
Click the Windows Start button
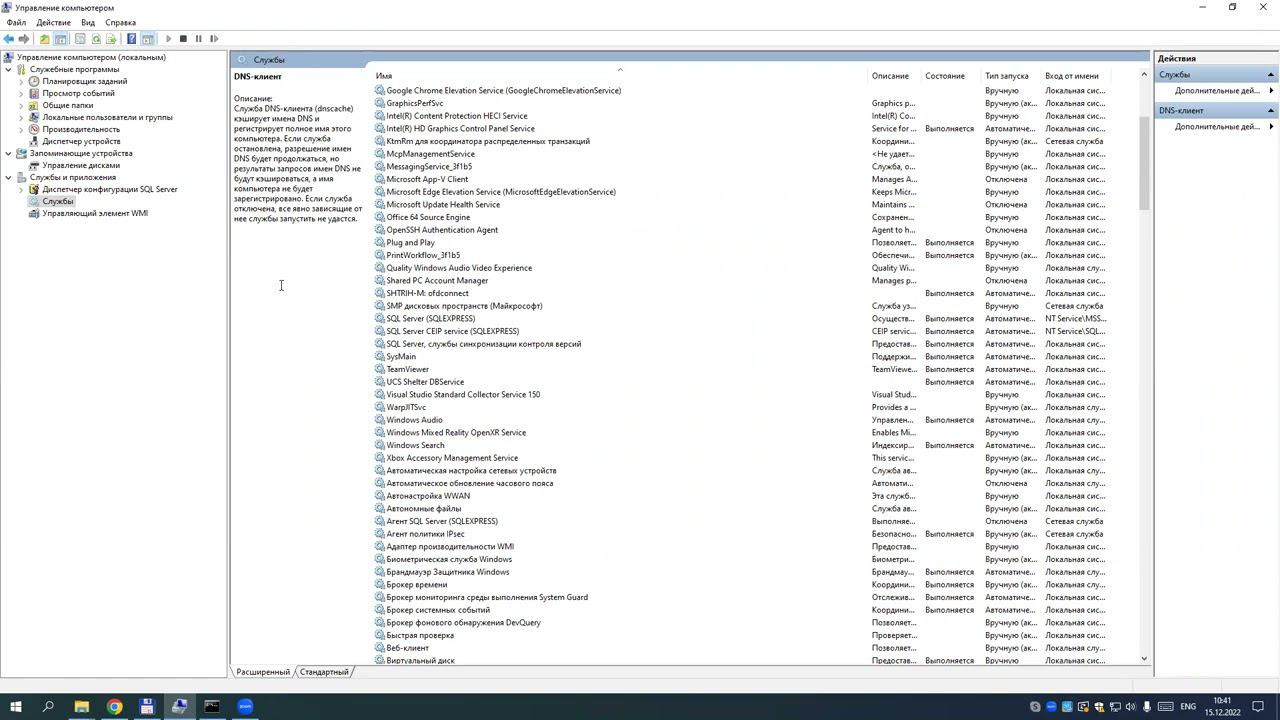pyautogui.click(x=15, y=707)
